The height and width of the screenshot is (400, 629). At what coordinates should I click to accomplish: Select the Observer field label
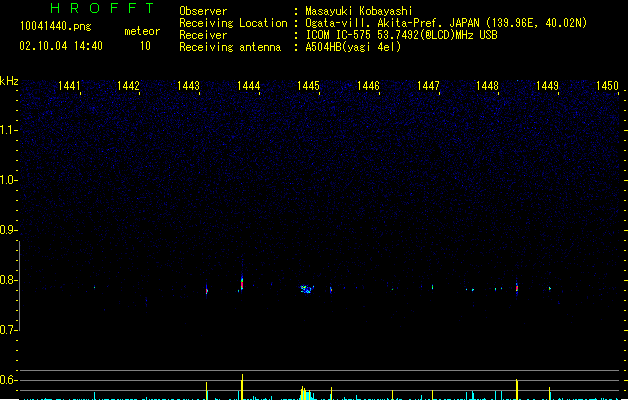pos(203,11)
